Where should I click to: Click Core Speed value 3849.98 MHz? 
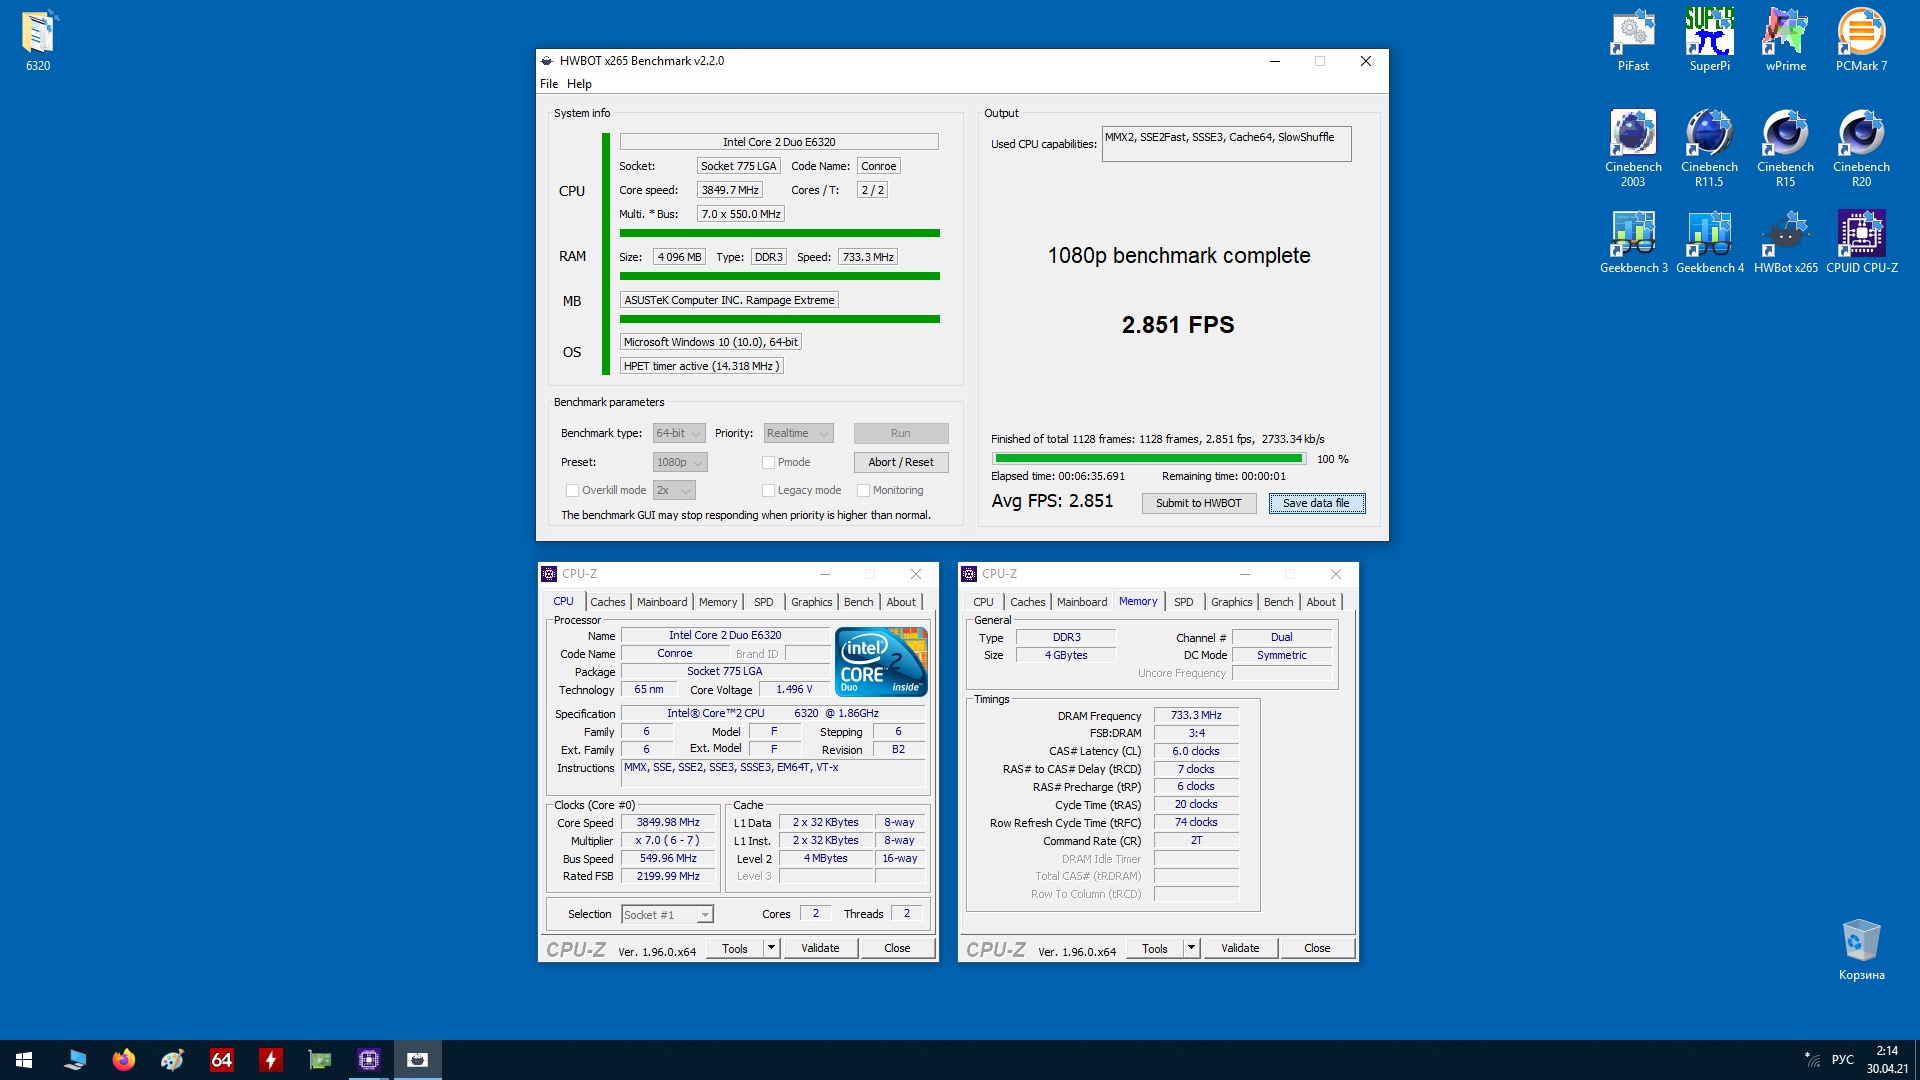[668, 823]
